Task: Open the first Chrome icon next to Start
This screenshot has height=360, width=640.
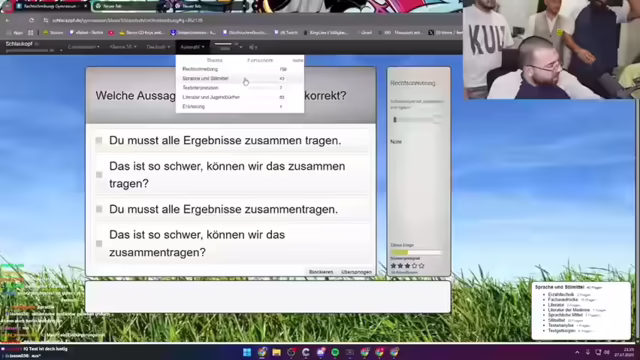Action: pos(262,352)
